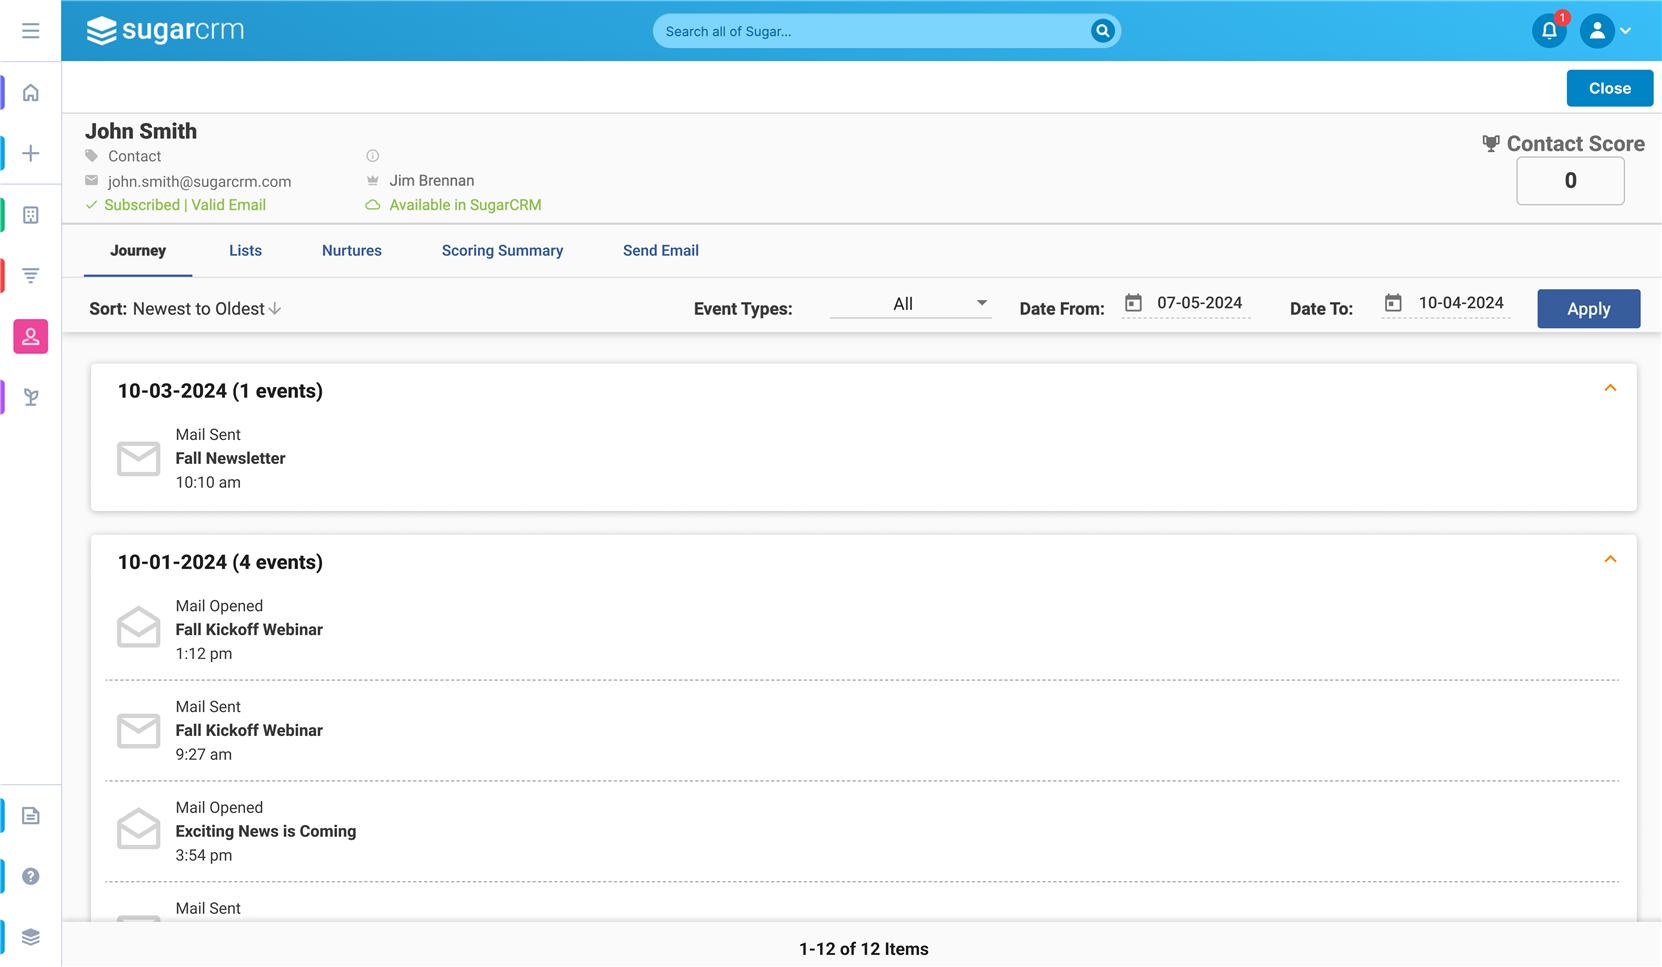Open the notifications bell
The height and width of the screenshot is (967, 1662).
pyautogui.click(x=1548, y=31)
